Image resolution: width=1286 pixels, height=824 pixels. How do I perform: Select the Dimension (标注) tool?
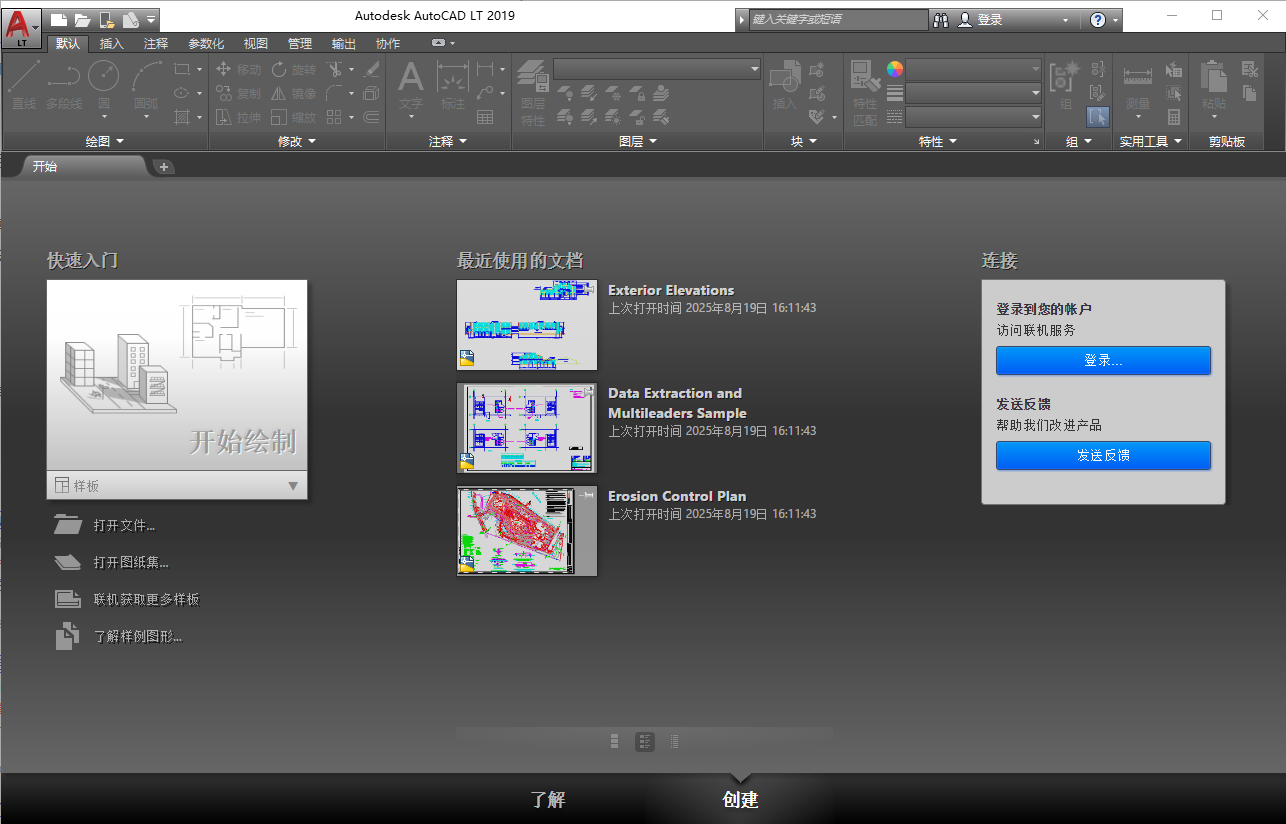pos(453,85)
